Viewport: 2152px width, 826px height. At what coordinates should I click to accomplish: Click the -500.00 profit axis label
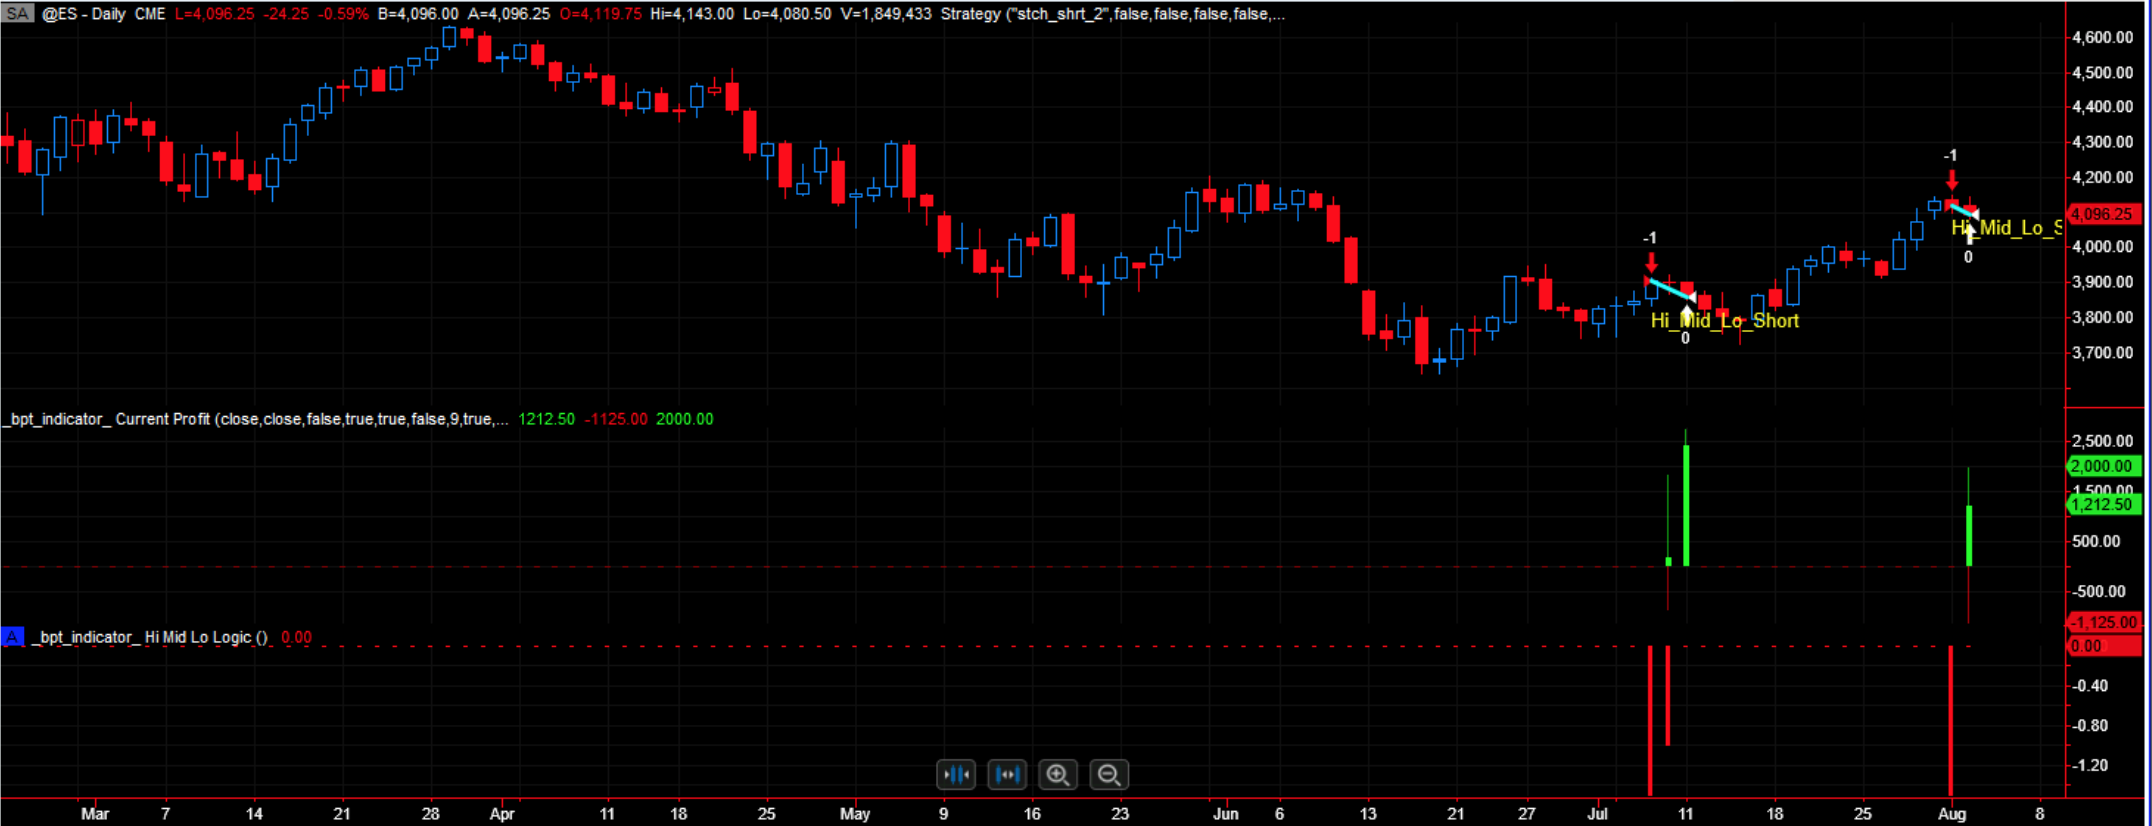pos(2097,591)
